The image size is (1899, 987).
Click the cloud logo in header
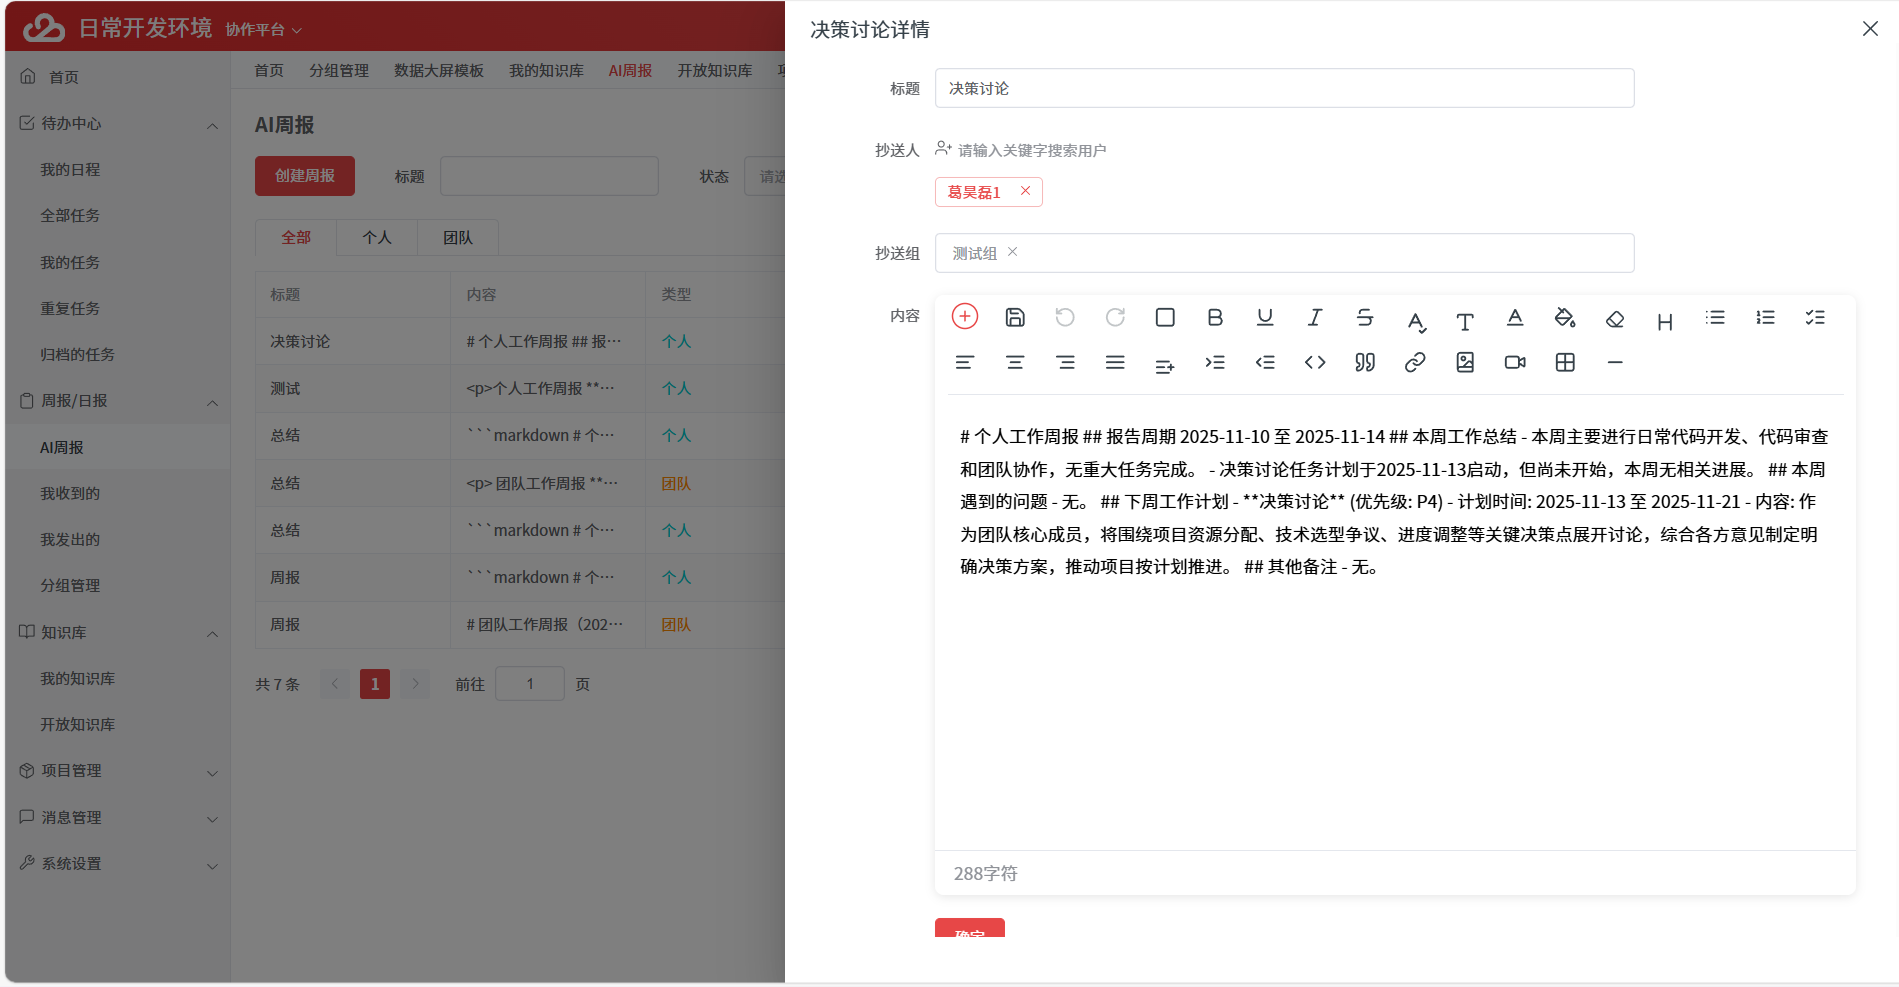(x=44, y=27)
